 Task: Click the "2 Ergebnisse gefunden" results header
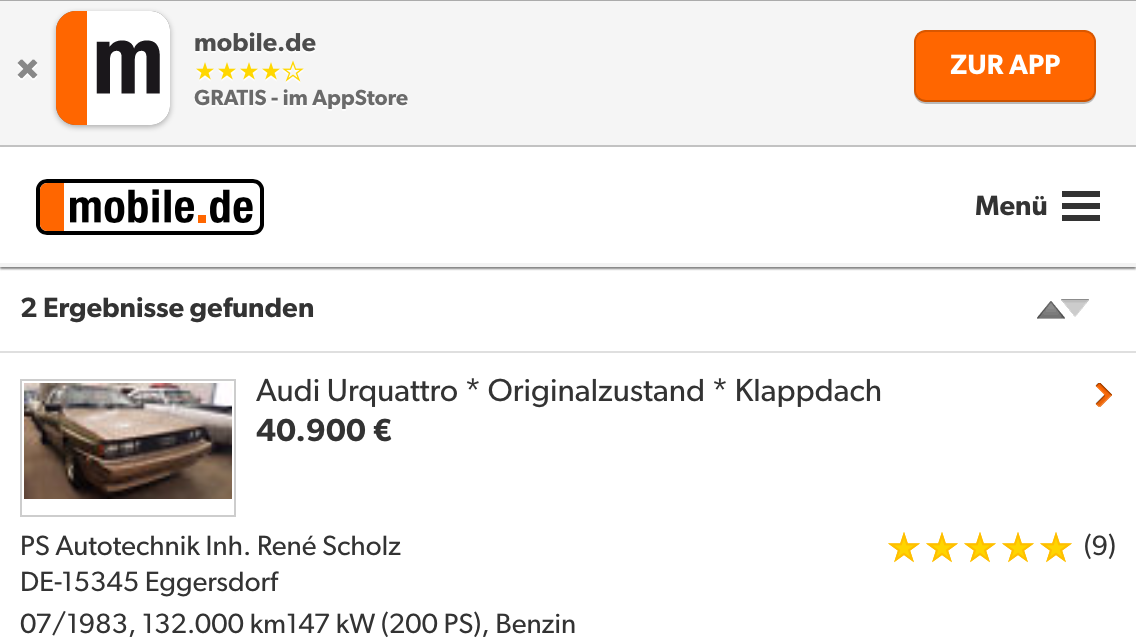pos(168,308)
